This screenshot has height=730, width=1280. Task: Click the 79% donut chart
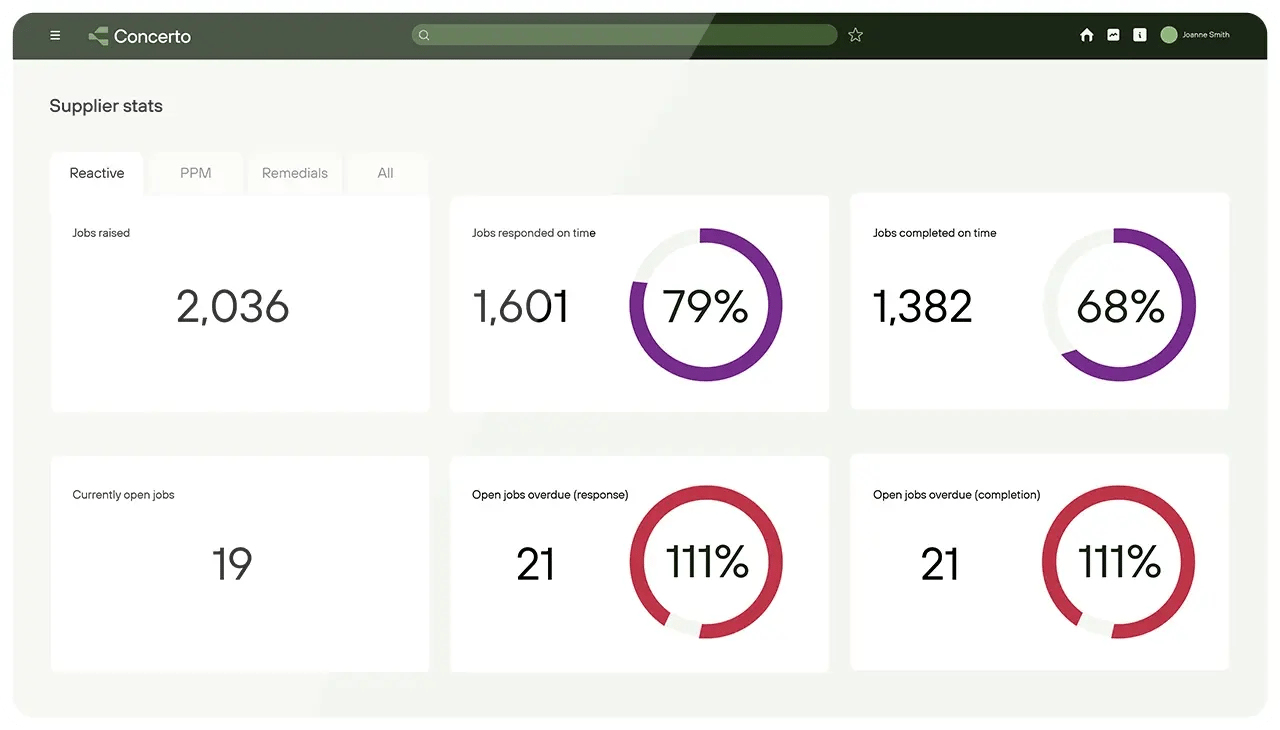[706, 305]
